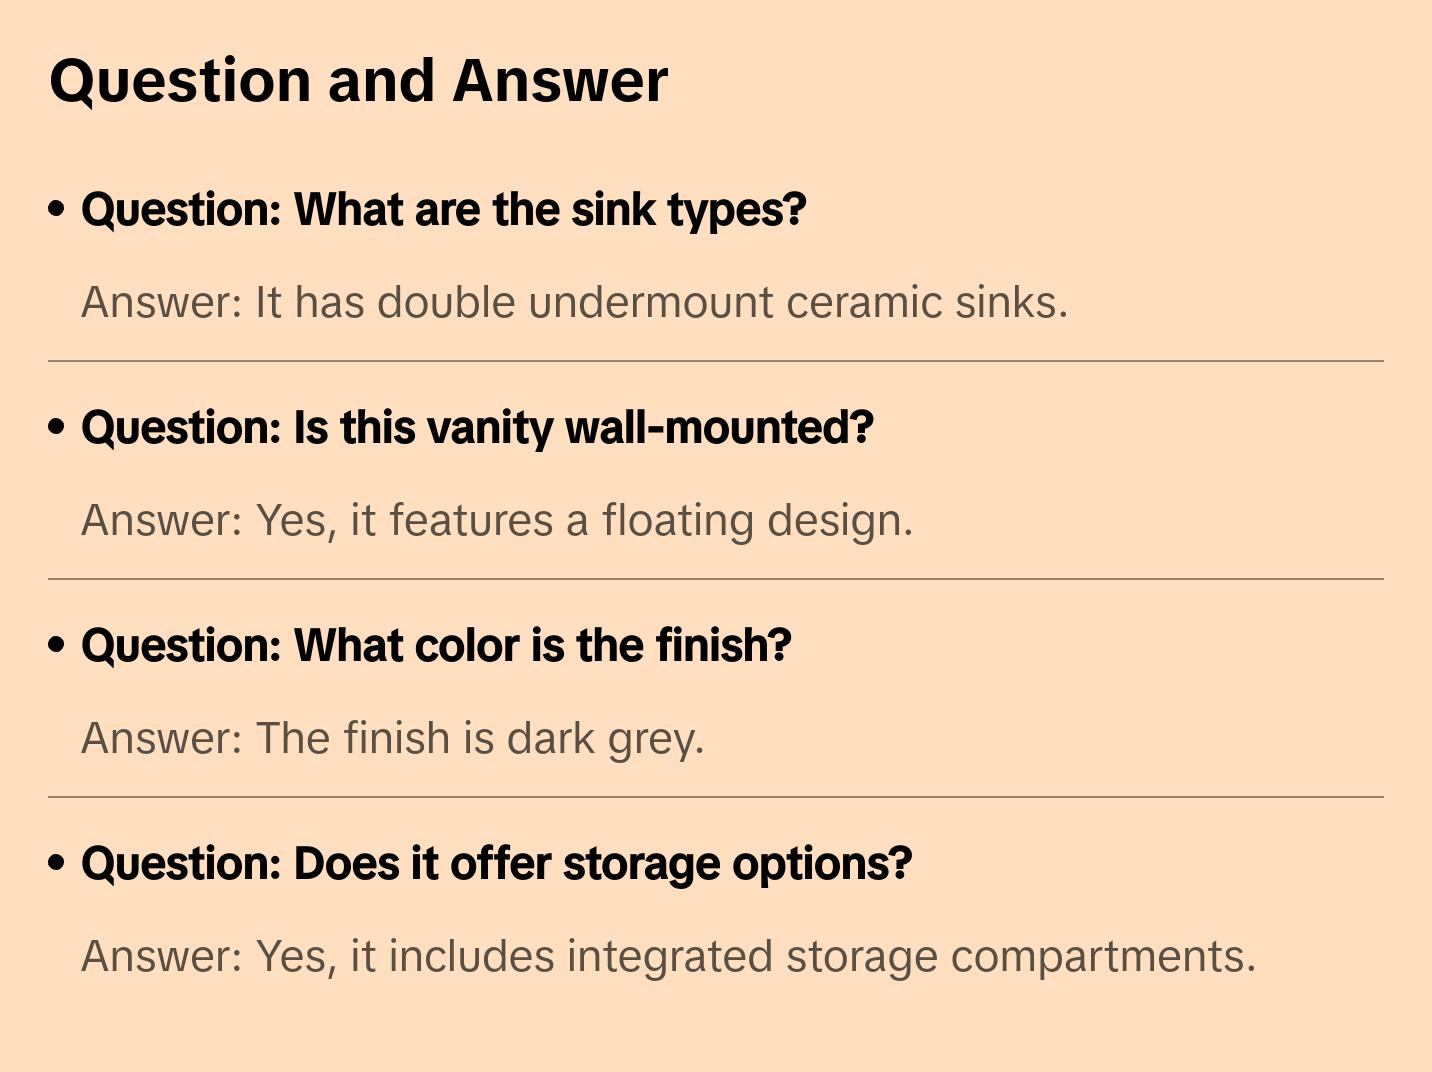The width and height of the screenshot is (1432, 1072).
Task: Select the 'Is this vanity wall-mounted?' question
Action: pos(477,428)
